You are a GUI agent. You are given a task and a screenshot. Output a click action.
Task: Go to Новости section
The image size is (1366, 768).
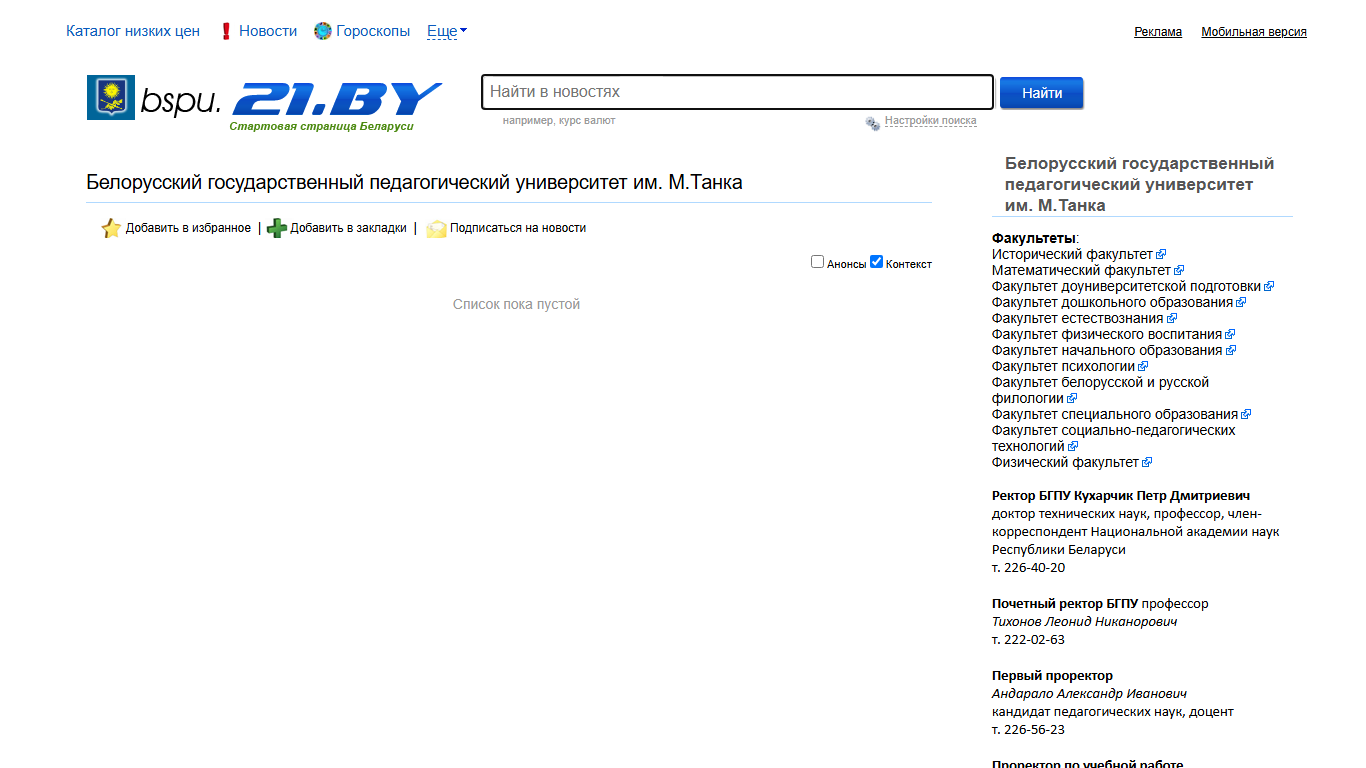[x=268, y=31]
